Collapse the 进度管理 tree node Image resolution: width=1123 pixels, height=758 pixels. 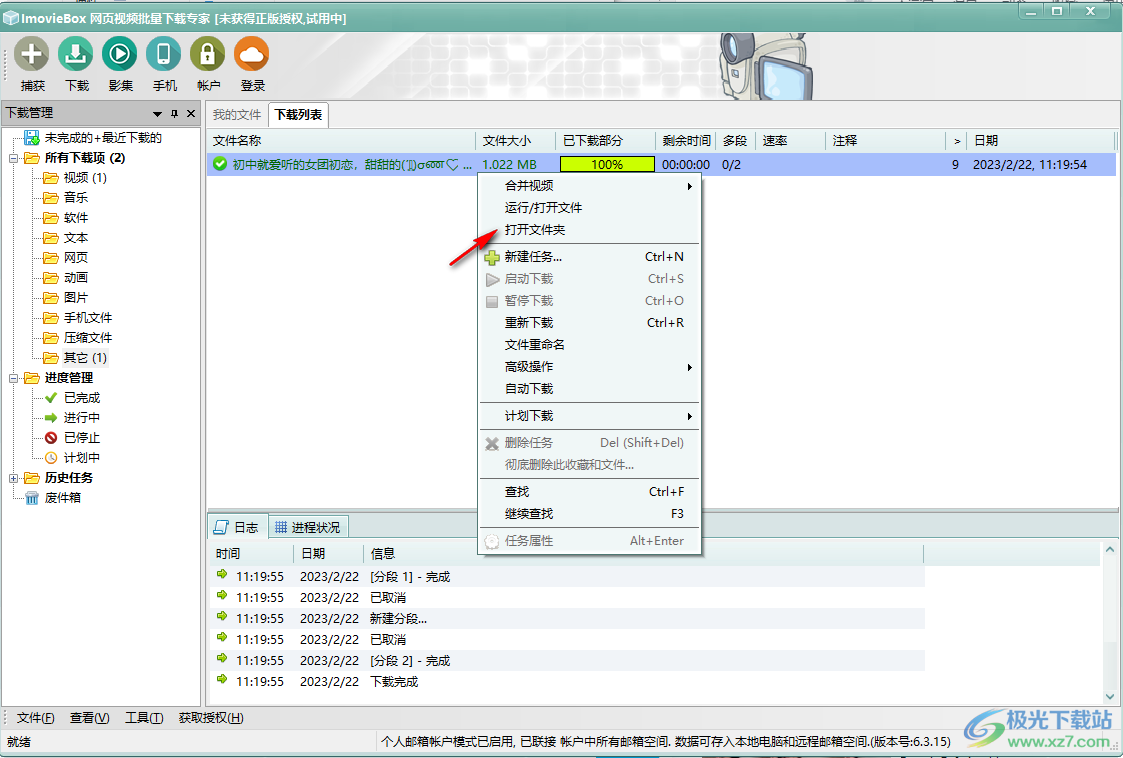[13, 378]
